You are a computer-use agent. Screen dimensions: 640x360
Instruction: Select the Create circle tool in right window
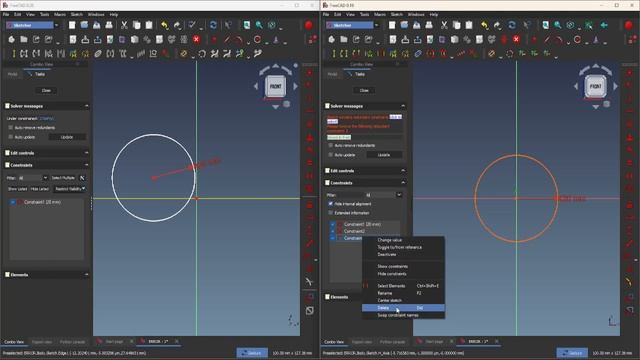point(577,40)
